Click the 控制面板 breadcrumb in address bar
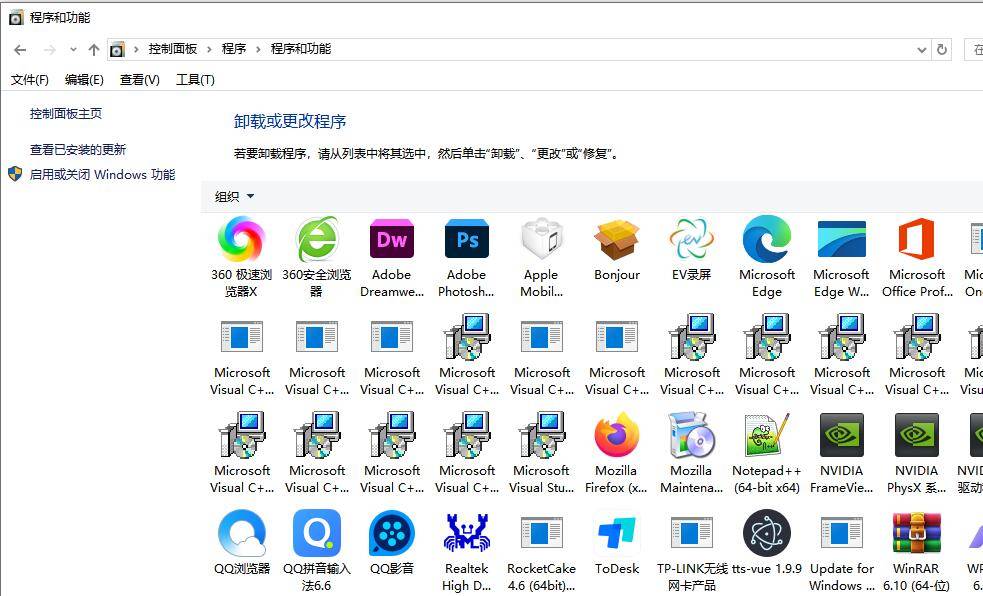 [172, 49]
